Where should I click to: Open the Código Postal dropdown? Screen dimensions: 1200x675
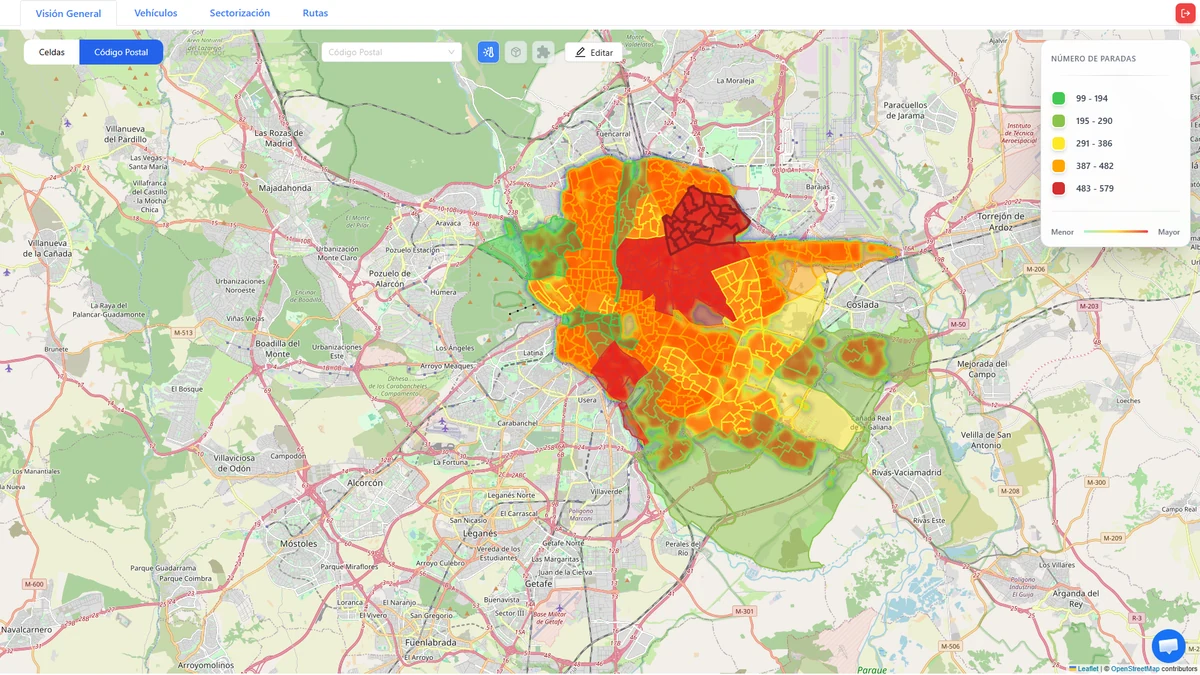pyautogui.click(x=391, y=52)
